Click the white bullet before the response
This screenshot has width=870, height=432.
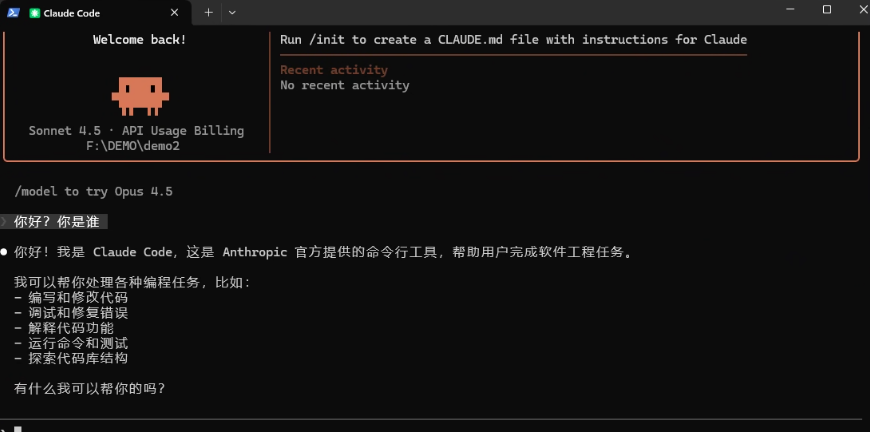click(x=4, y=252)
